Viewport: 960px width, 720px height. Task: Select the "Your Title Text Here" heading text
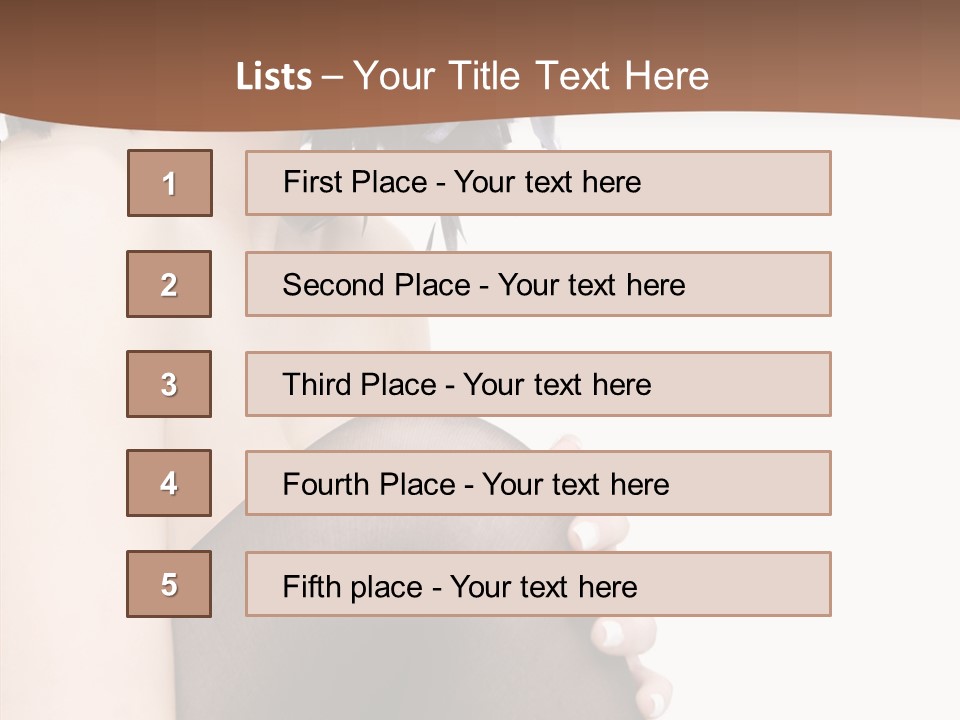pos(531,77)
